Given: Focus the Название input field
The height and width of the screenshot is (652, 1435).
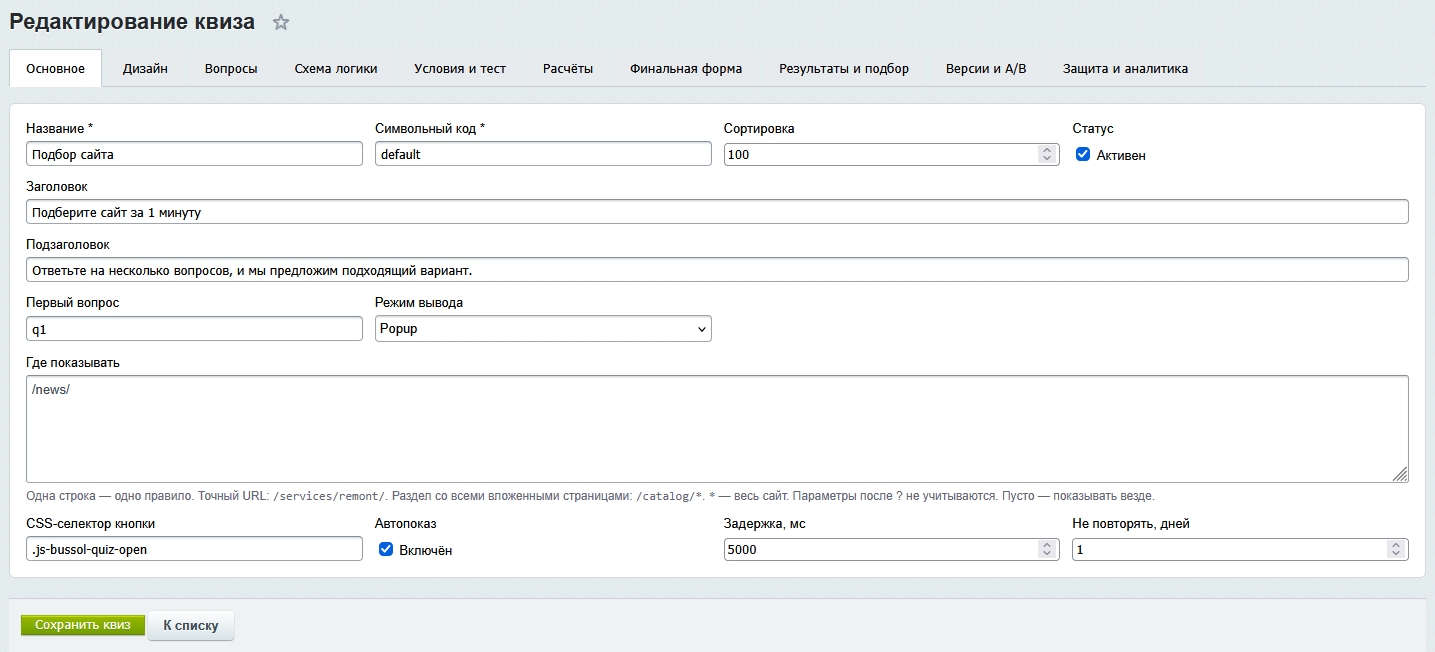Looking at the screenshot, I should click(x=194, y=154).
